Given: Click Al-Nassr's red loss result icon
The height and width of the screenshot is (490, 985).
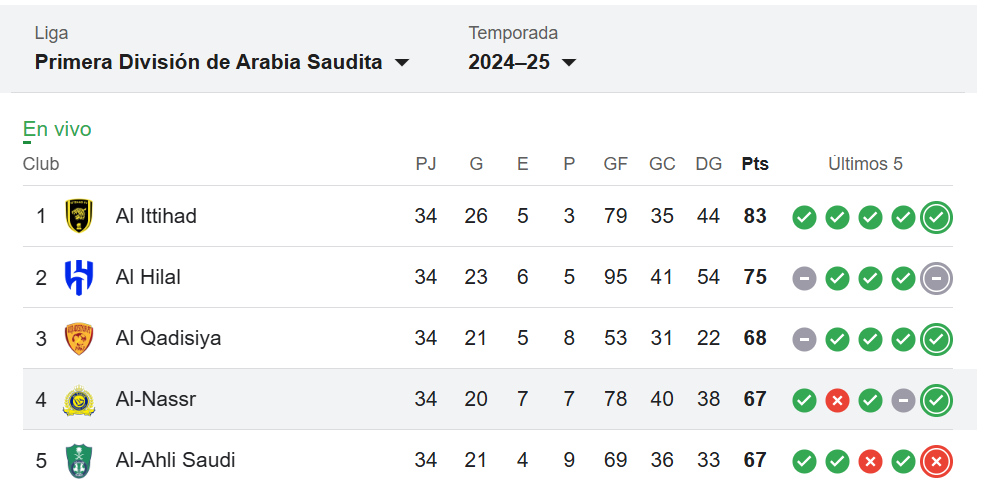Looking at the screenshot, I should (837, 401).
